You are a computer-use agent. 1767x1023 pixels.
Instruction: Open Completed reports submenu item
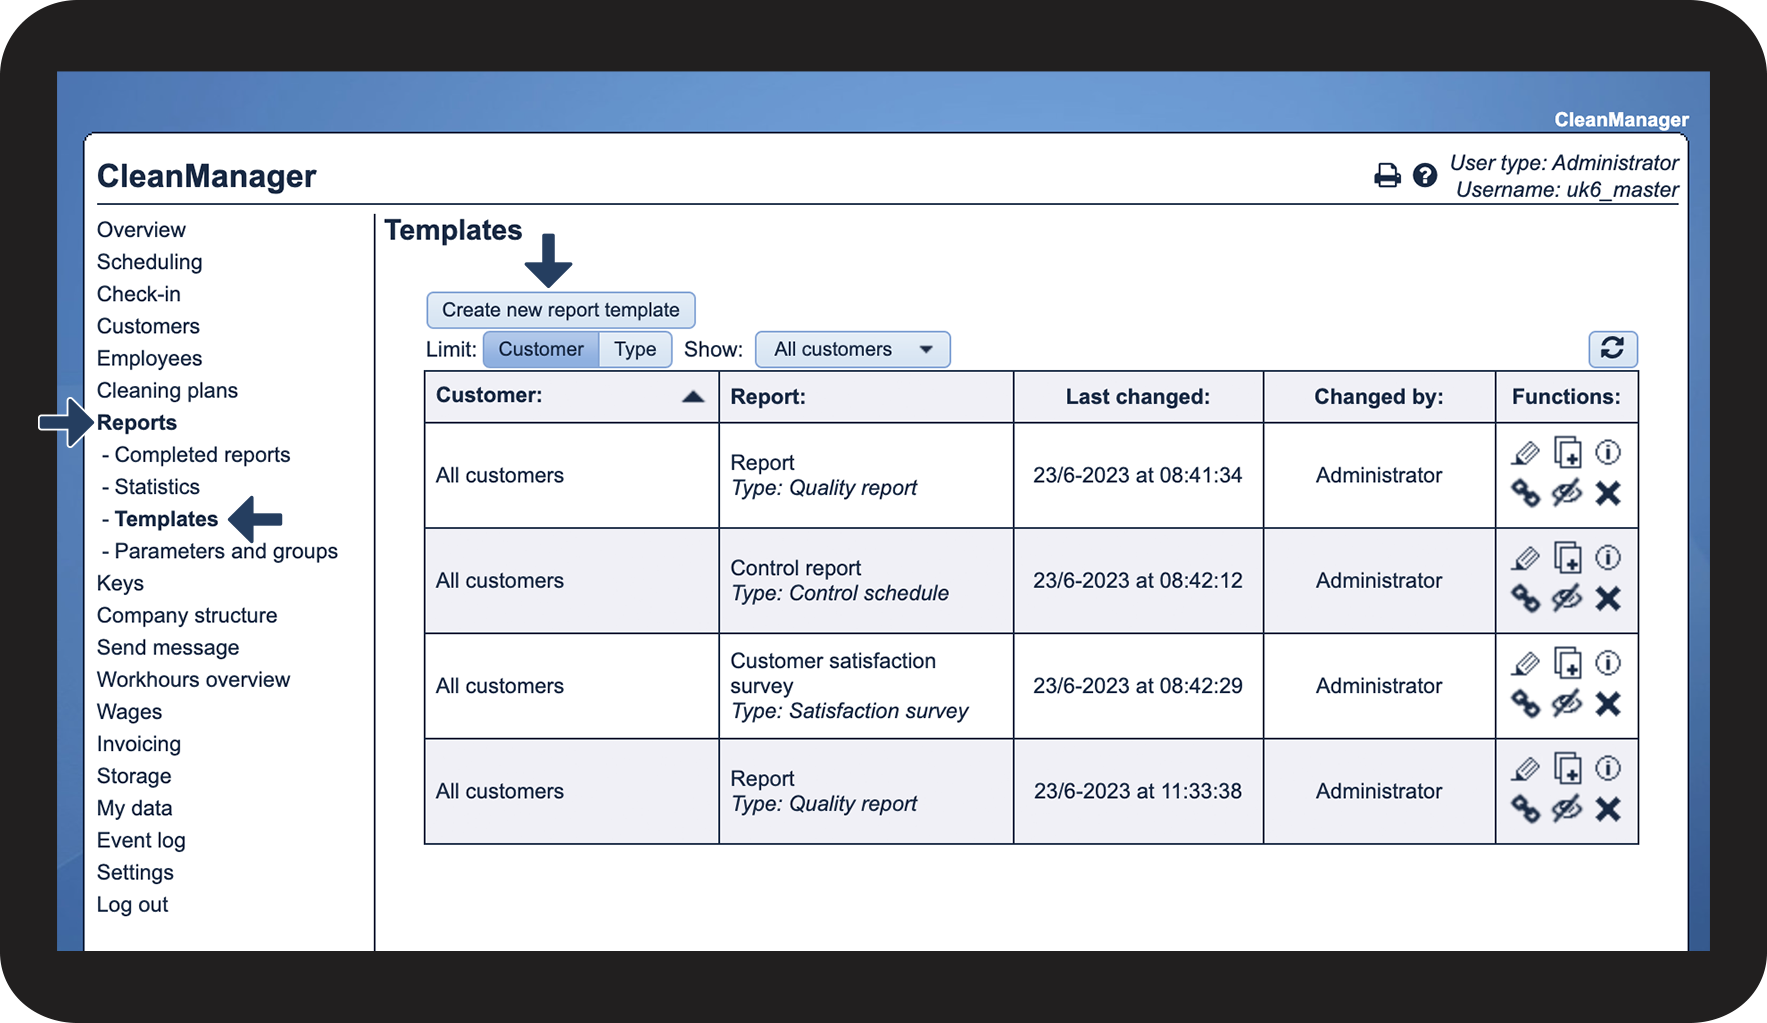coord(202,455)
